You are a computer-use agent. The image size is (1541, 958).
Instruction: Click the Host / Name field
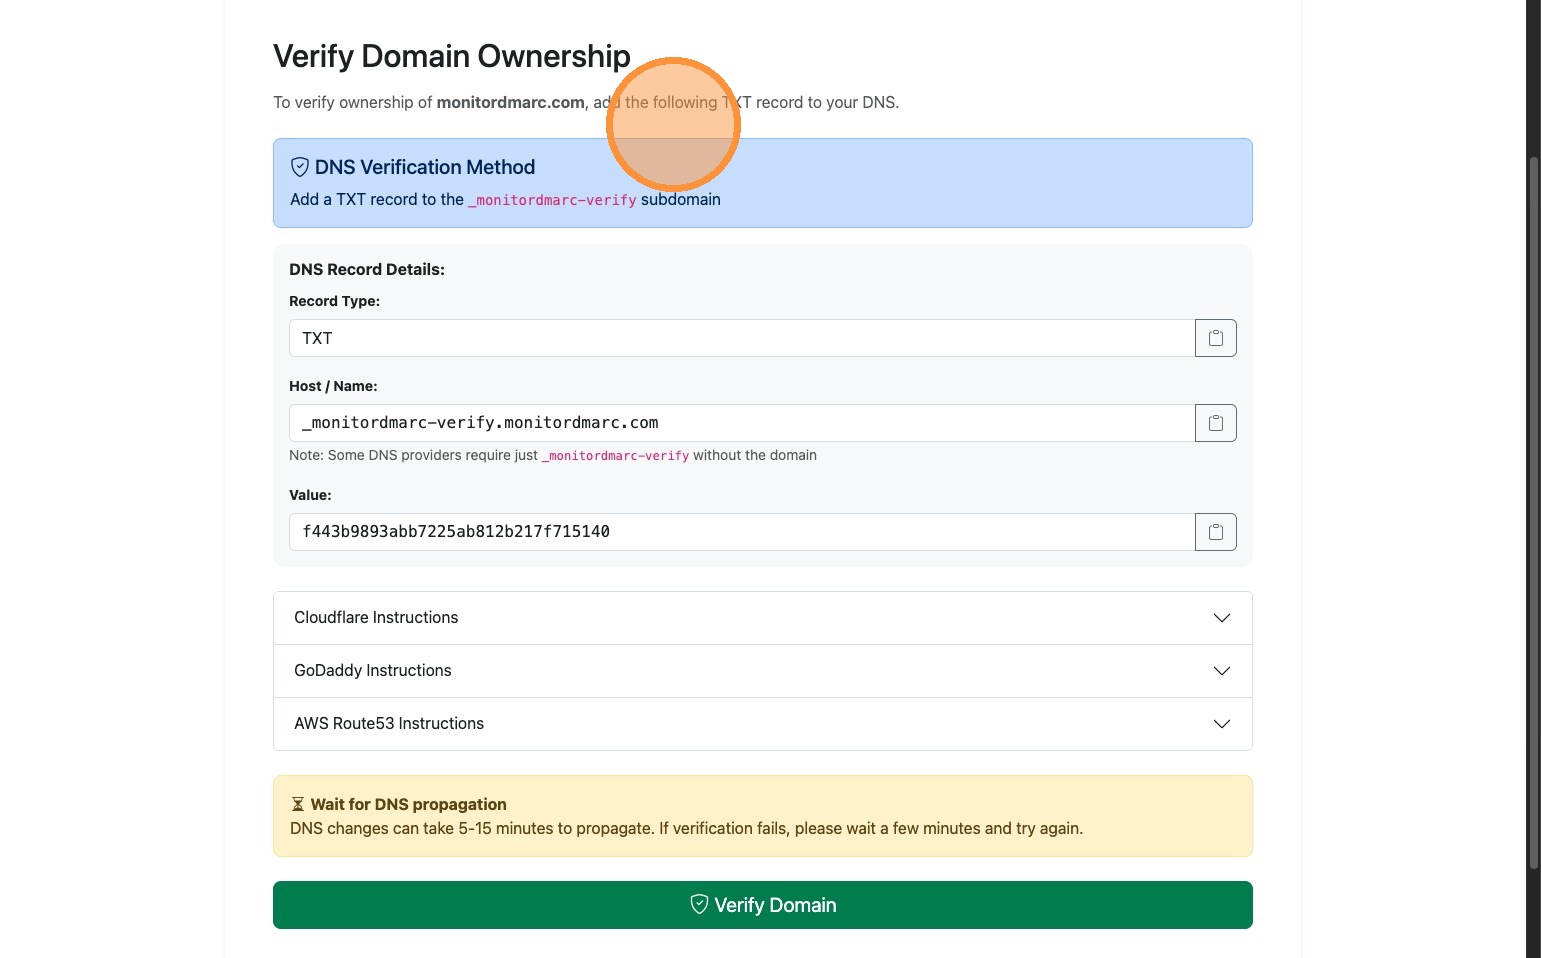[742, 423]
